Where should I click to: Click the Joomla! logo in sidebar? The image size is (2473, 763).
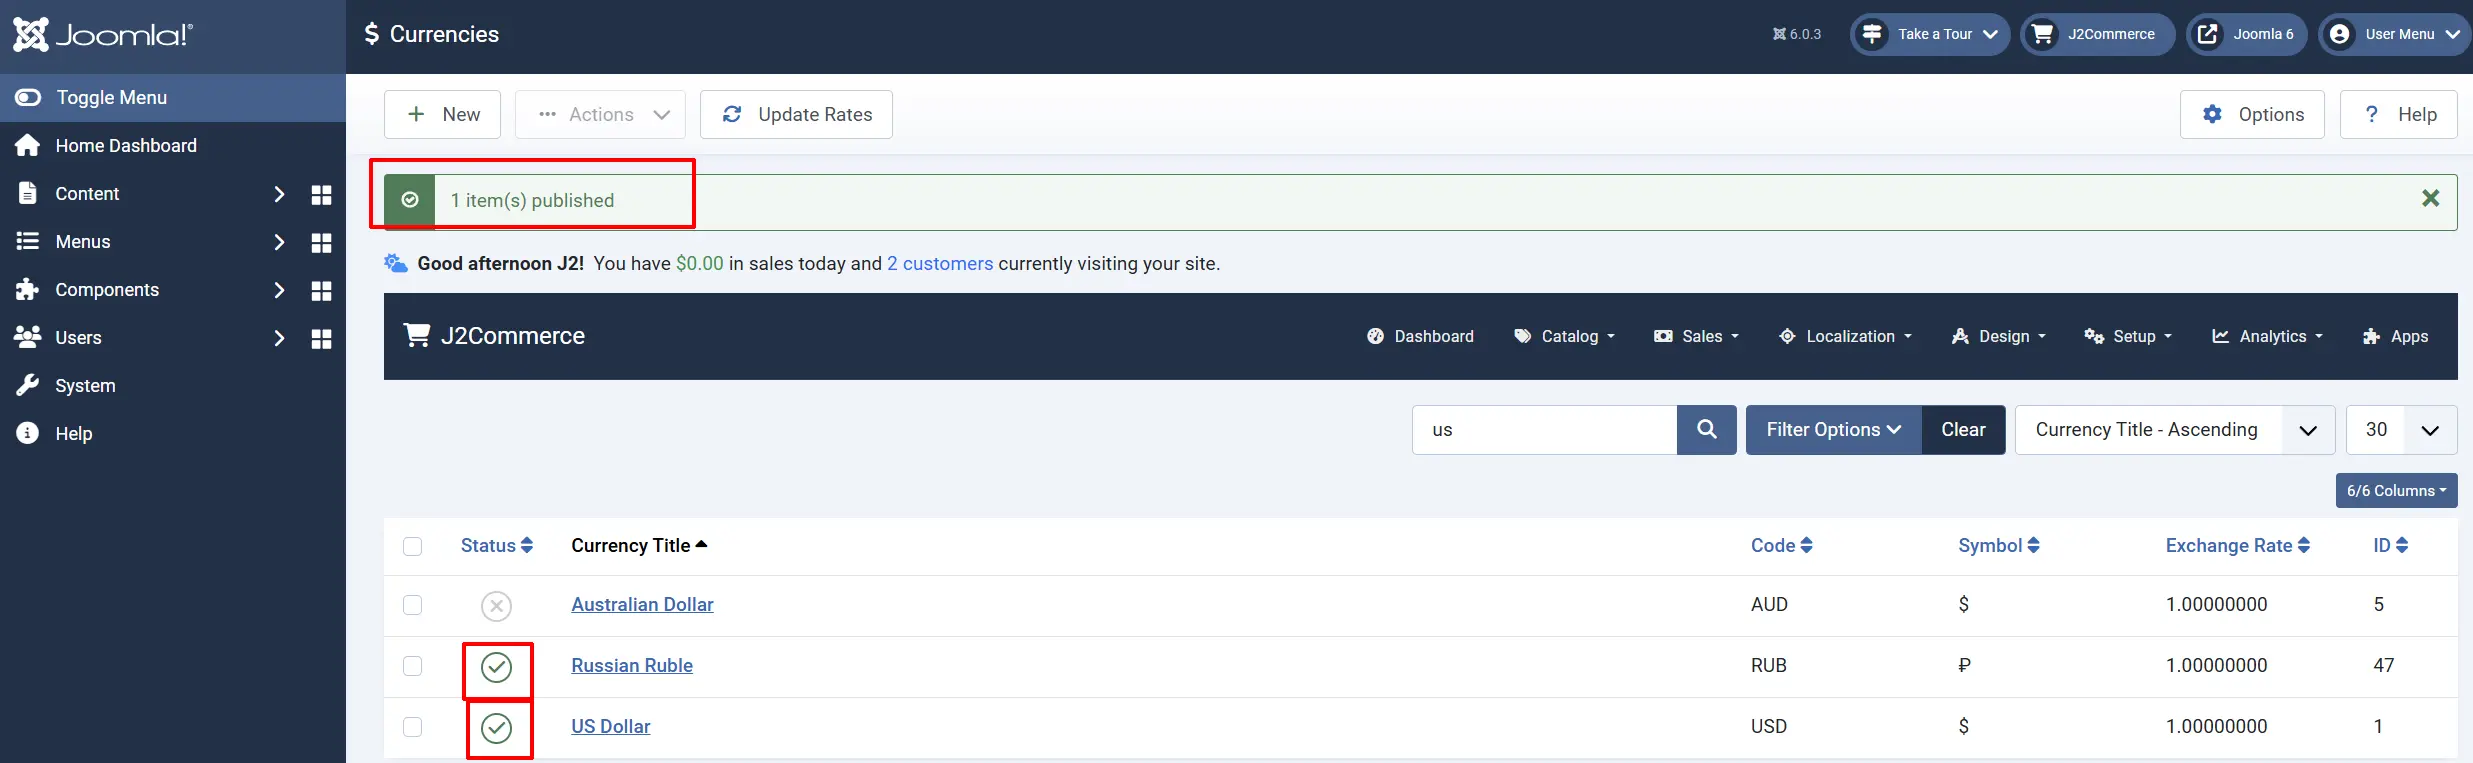(102, 35)
